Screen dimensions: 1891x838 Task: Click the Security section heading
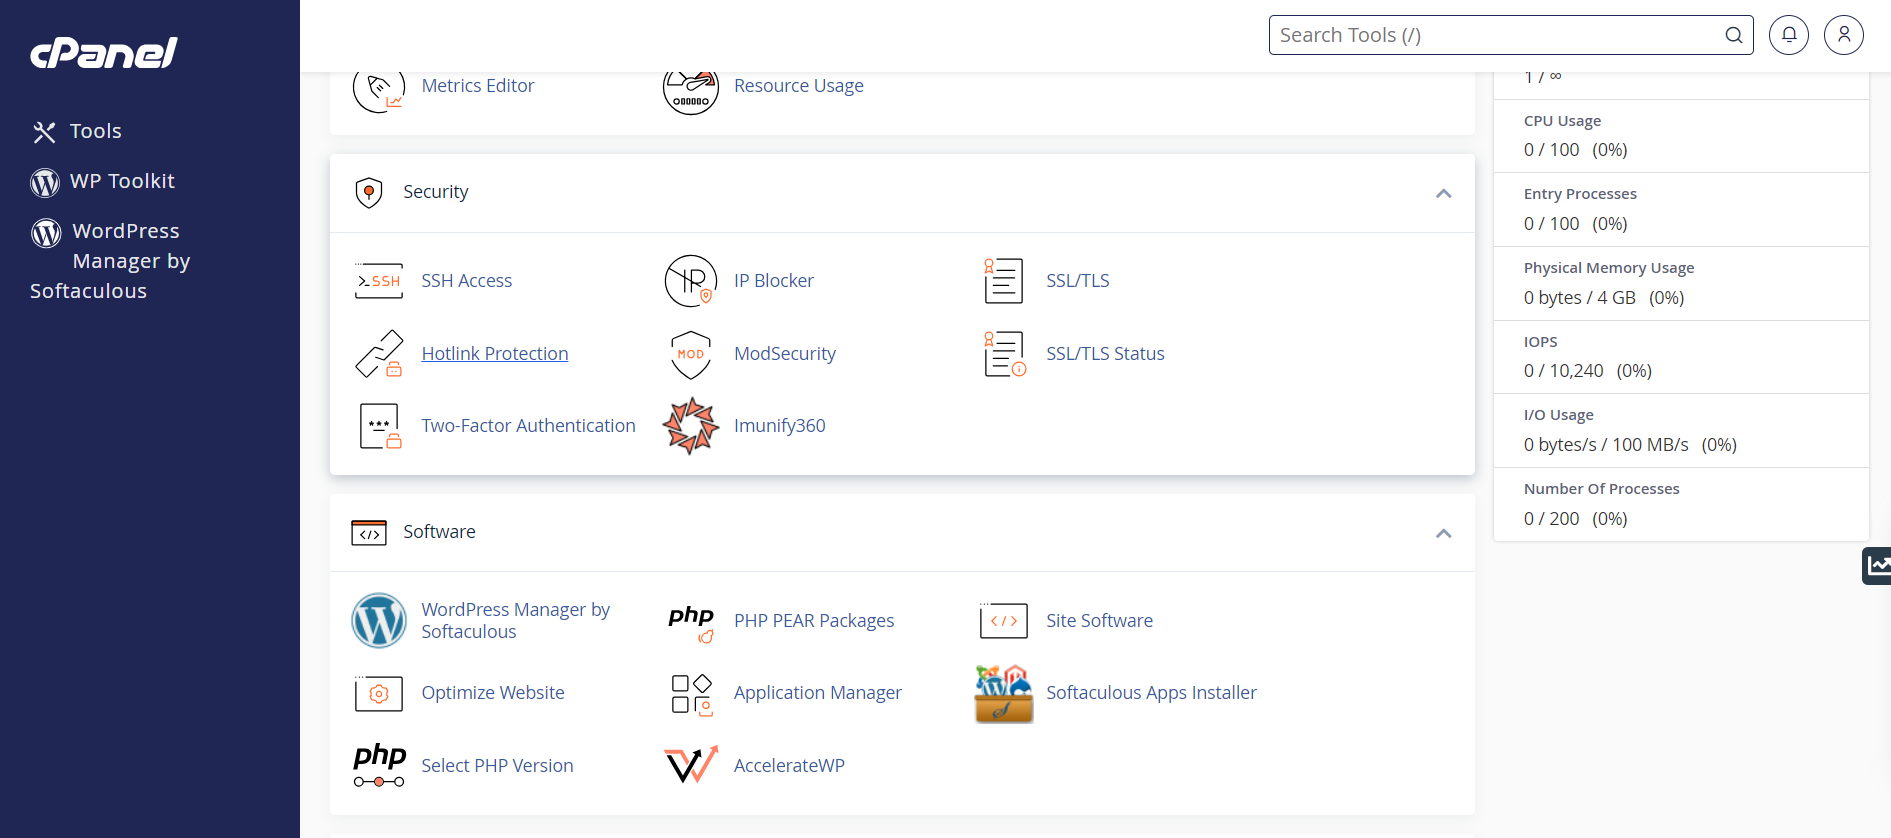click(x=436, y=192)
